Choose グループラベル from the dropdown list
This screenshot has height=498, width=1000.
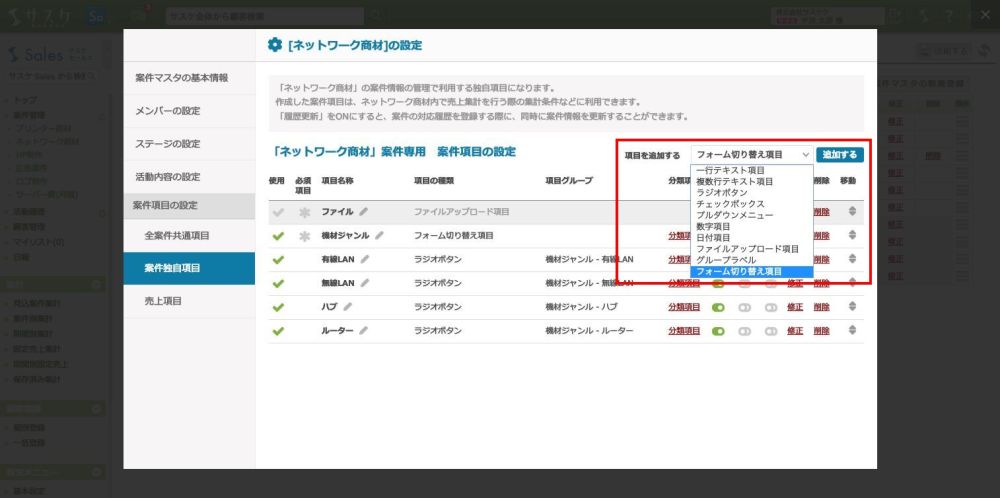click(x=751, y=260)
